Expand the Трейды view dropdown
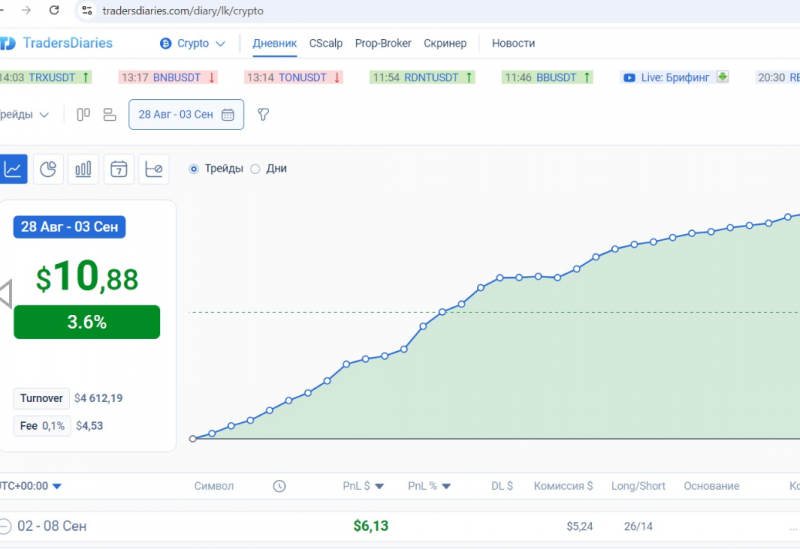This screenshot has height=549, width=800. click(24, 115)
